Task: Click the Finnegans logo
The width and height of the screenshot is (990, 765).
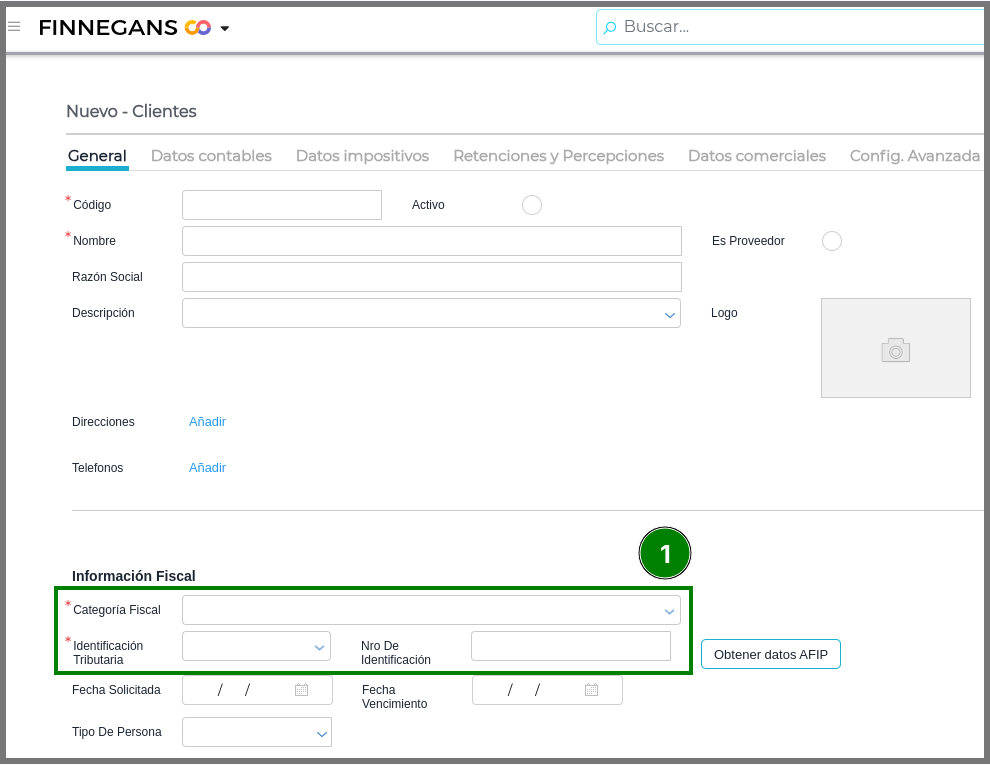Action: pos(124,28)
